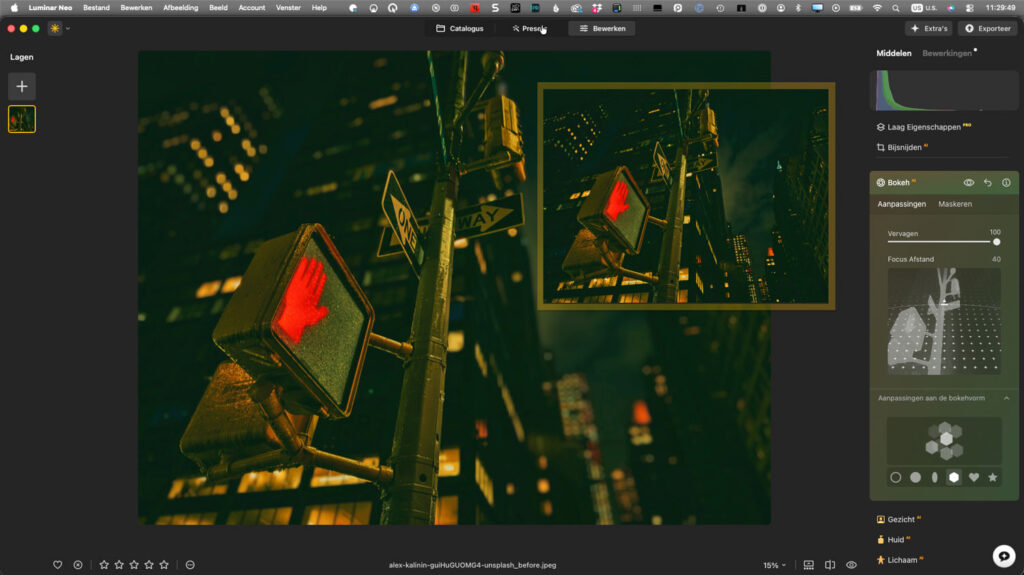Click the color label circle icon
This screenshot has height=575, width=1024.
point(190,565)
